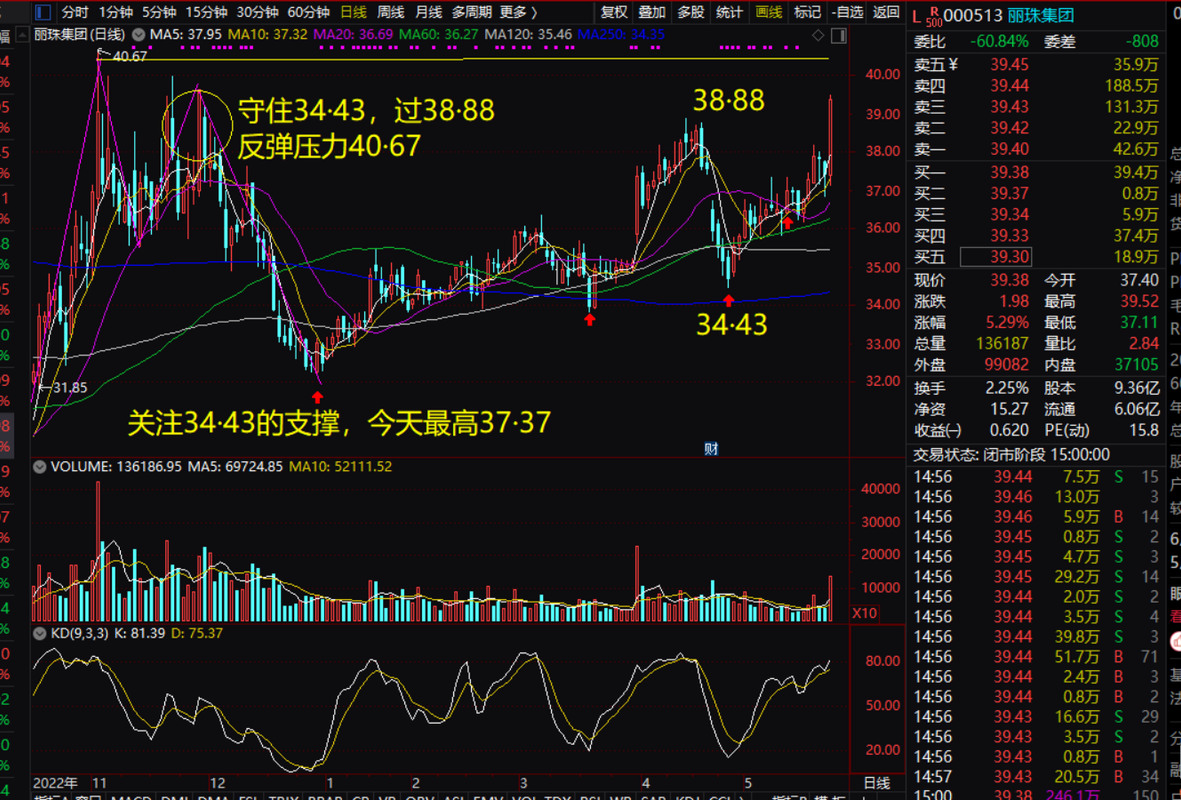Click the diamond icon above the chart

[819, 35]
